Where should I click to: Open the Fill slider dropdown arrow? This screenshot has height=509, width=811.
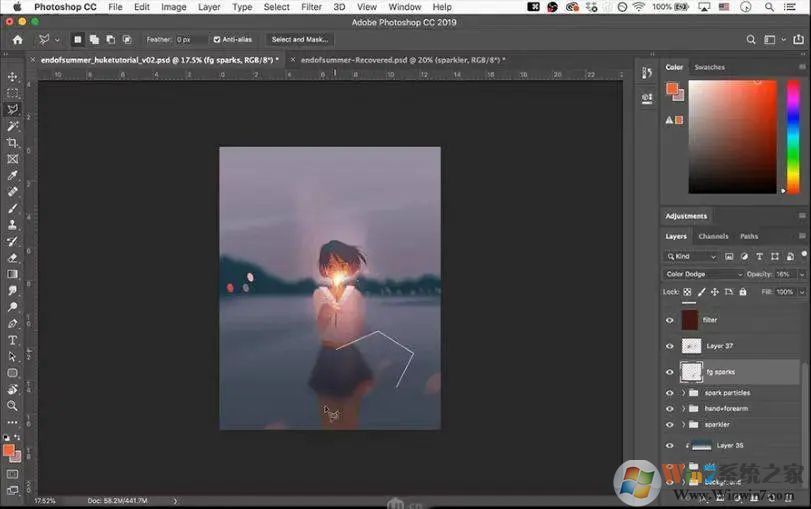(802, 292)
